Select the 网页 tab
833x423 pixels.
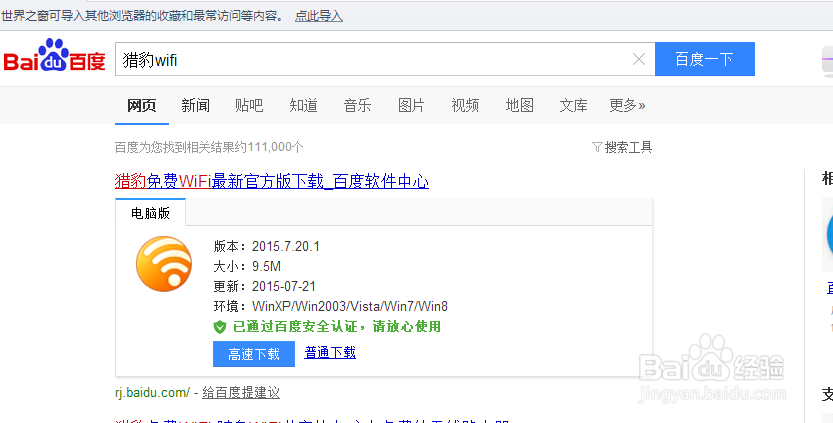(x=142, y=105)
